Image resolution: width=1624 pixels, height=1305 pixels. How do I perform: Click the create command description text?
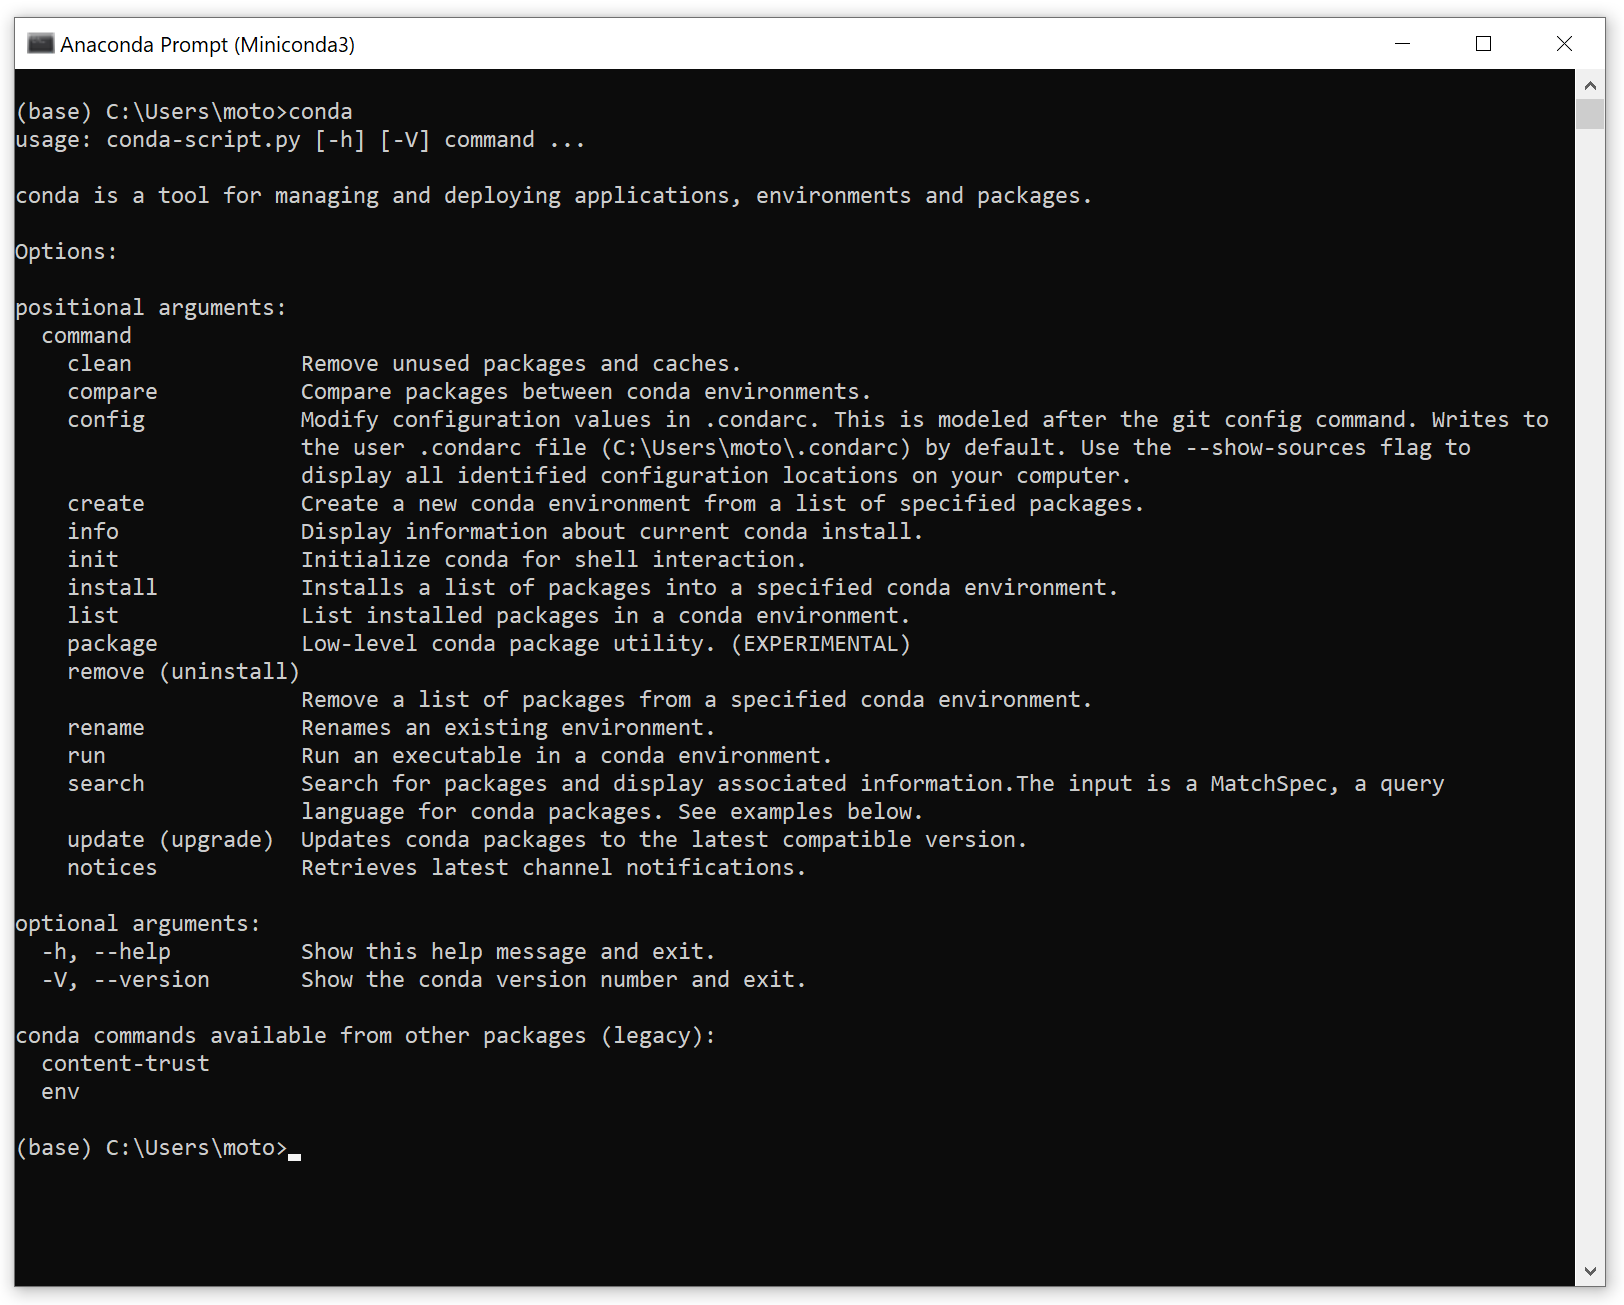point(722,503)
